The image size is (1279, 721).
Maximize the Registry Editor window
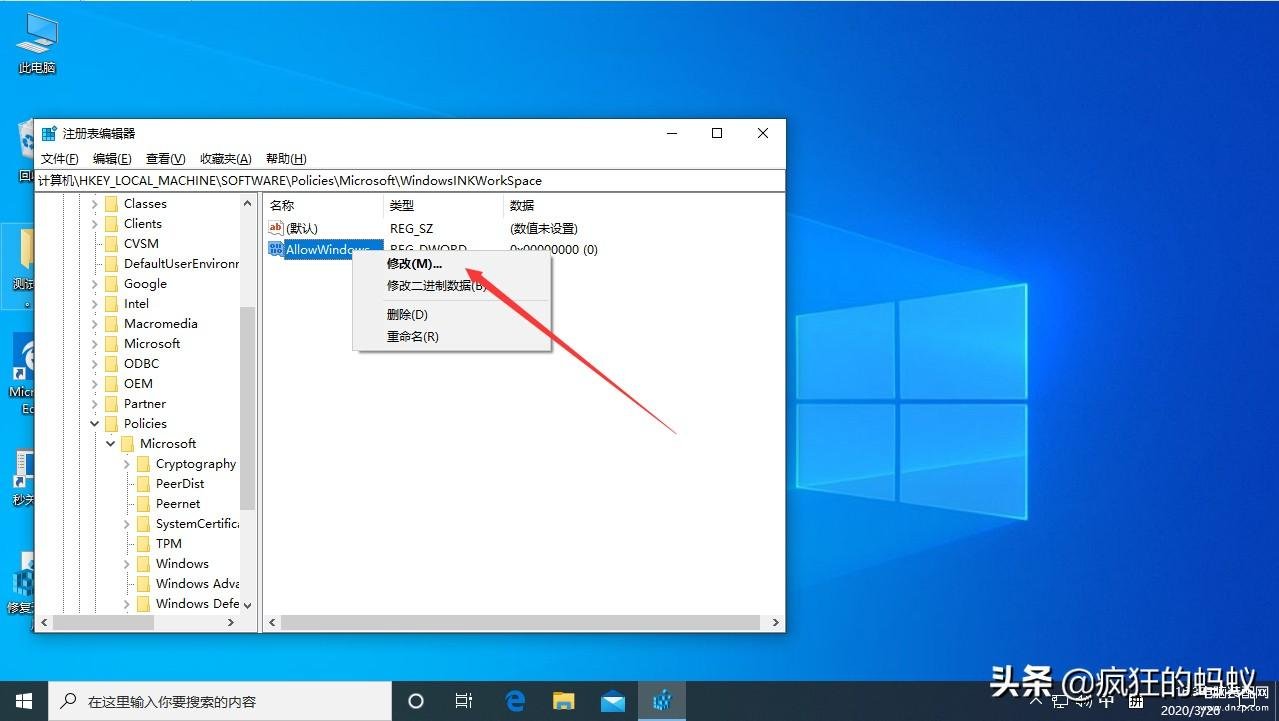pyautogui.click(x=717, y=133)
